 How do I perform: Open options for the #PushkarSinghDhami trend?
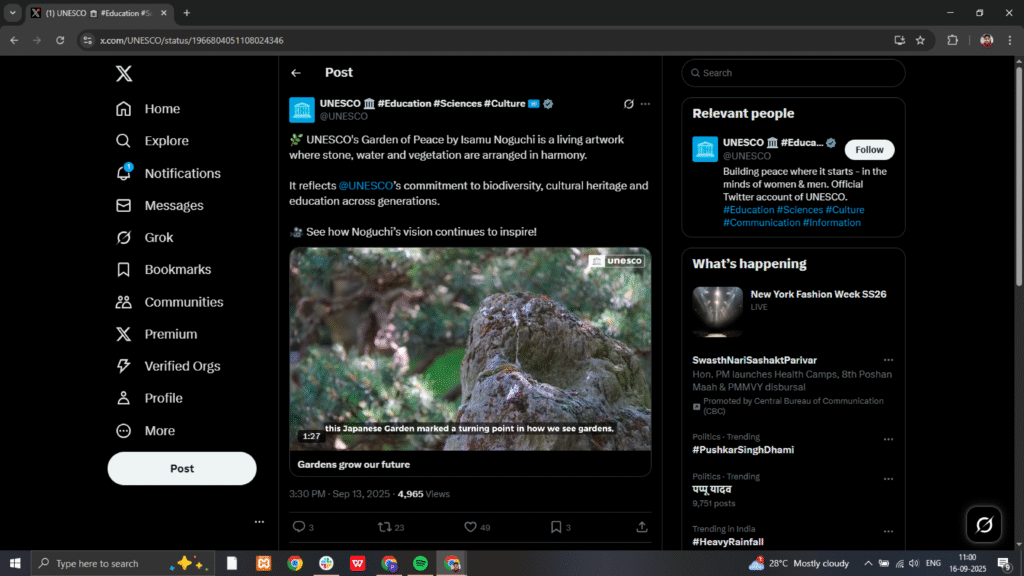tap(889, 438)
